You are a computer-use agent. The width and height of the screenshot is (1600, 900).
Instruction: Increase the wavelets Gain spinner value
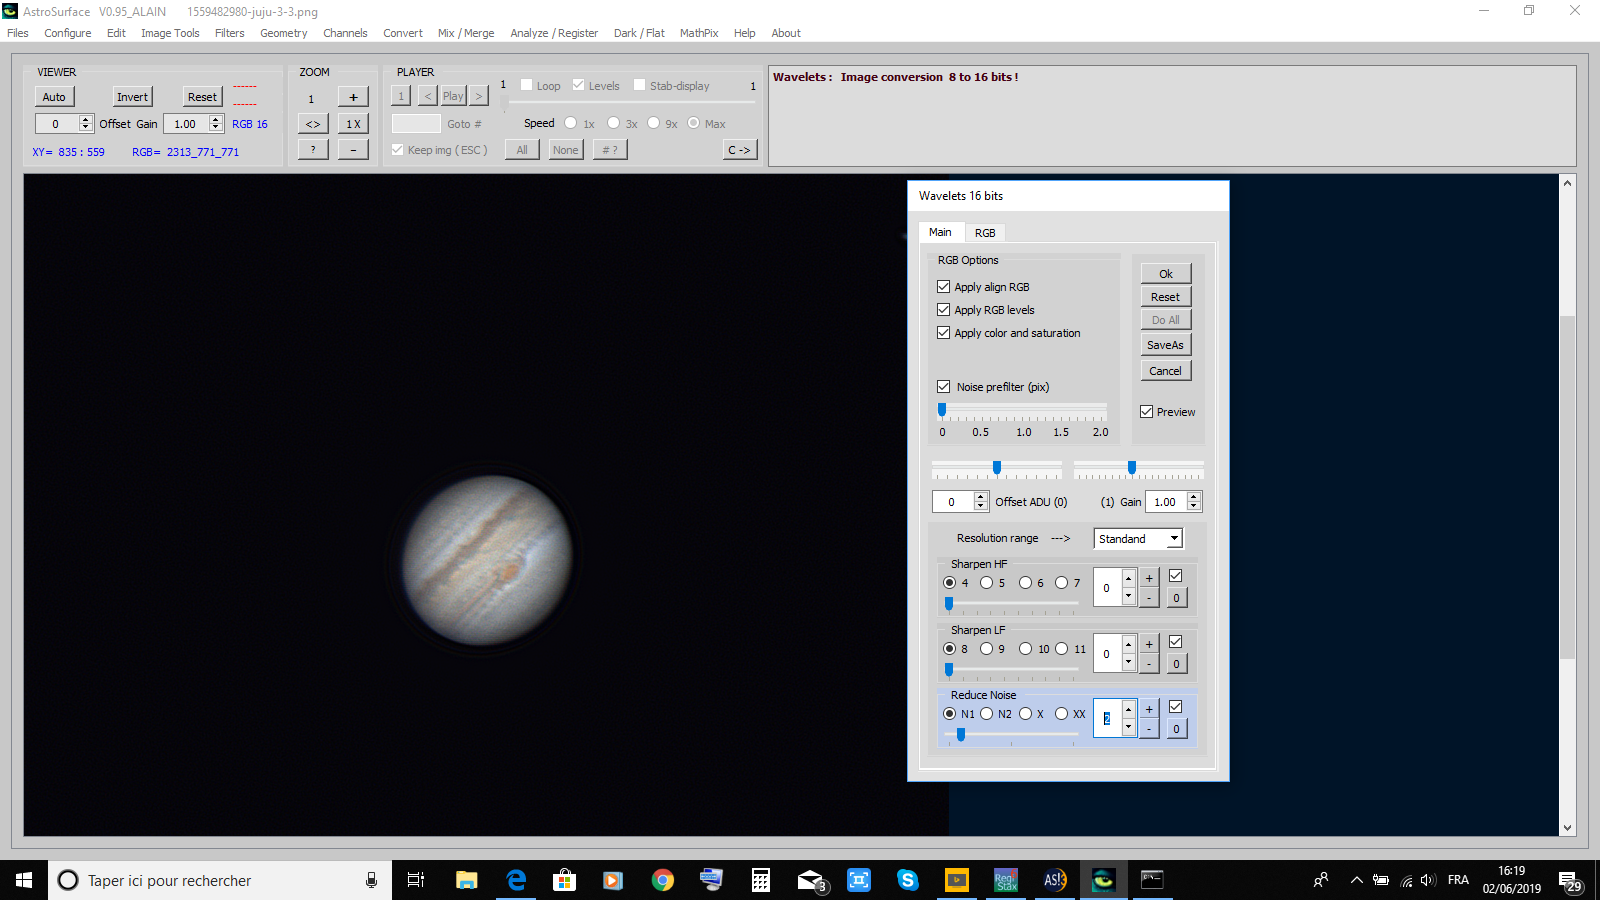pos(1194,497)
